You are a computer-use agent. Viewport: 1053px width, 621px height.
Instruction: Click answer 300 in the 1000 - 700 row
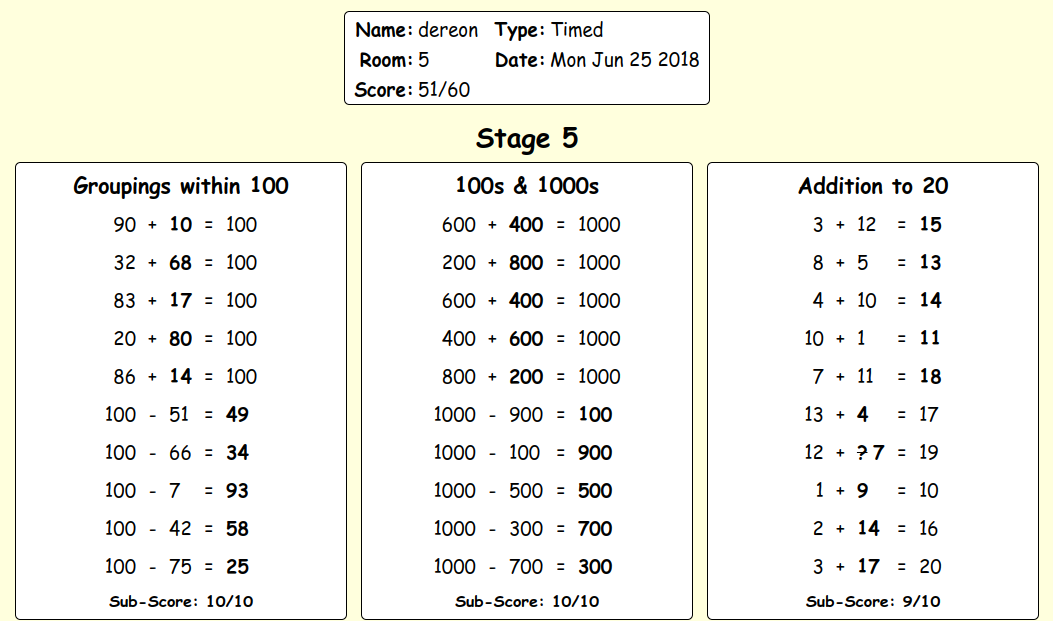pos(595,567)
